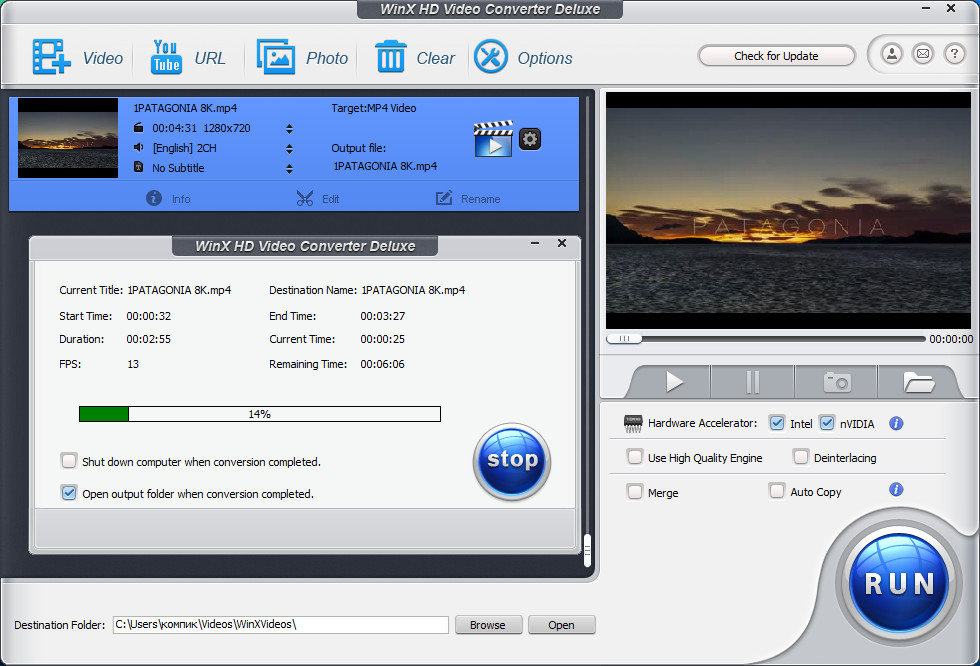Viewport: 980px width, 666px height.
Task: Open the video track selector arrows
Action: pos(289,129)
